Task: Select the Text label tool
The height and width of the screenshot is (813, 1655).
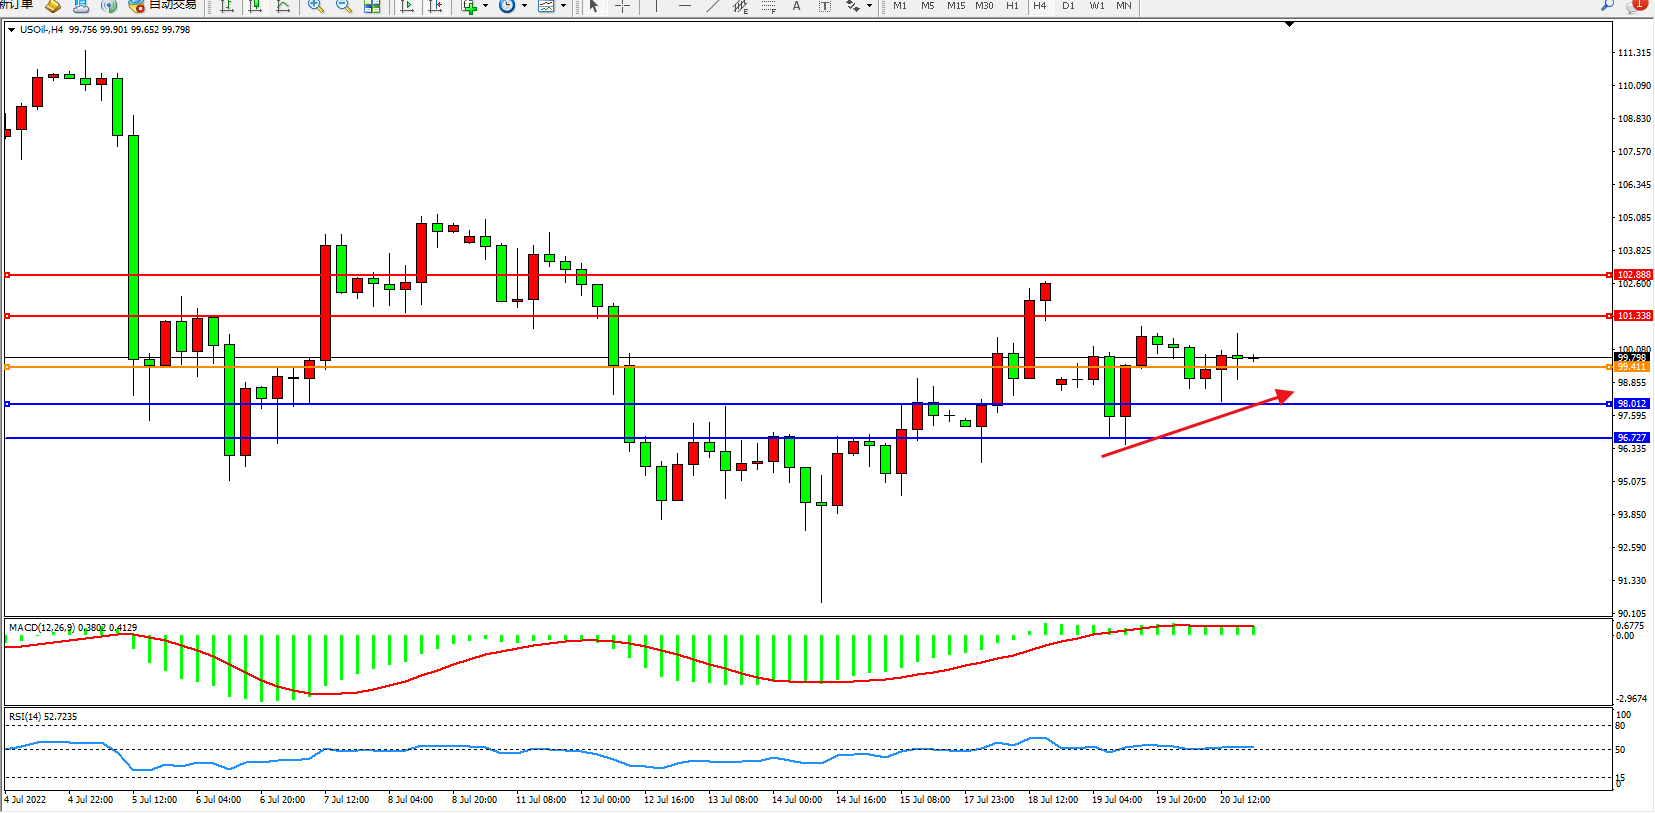Action: 796,6
